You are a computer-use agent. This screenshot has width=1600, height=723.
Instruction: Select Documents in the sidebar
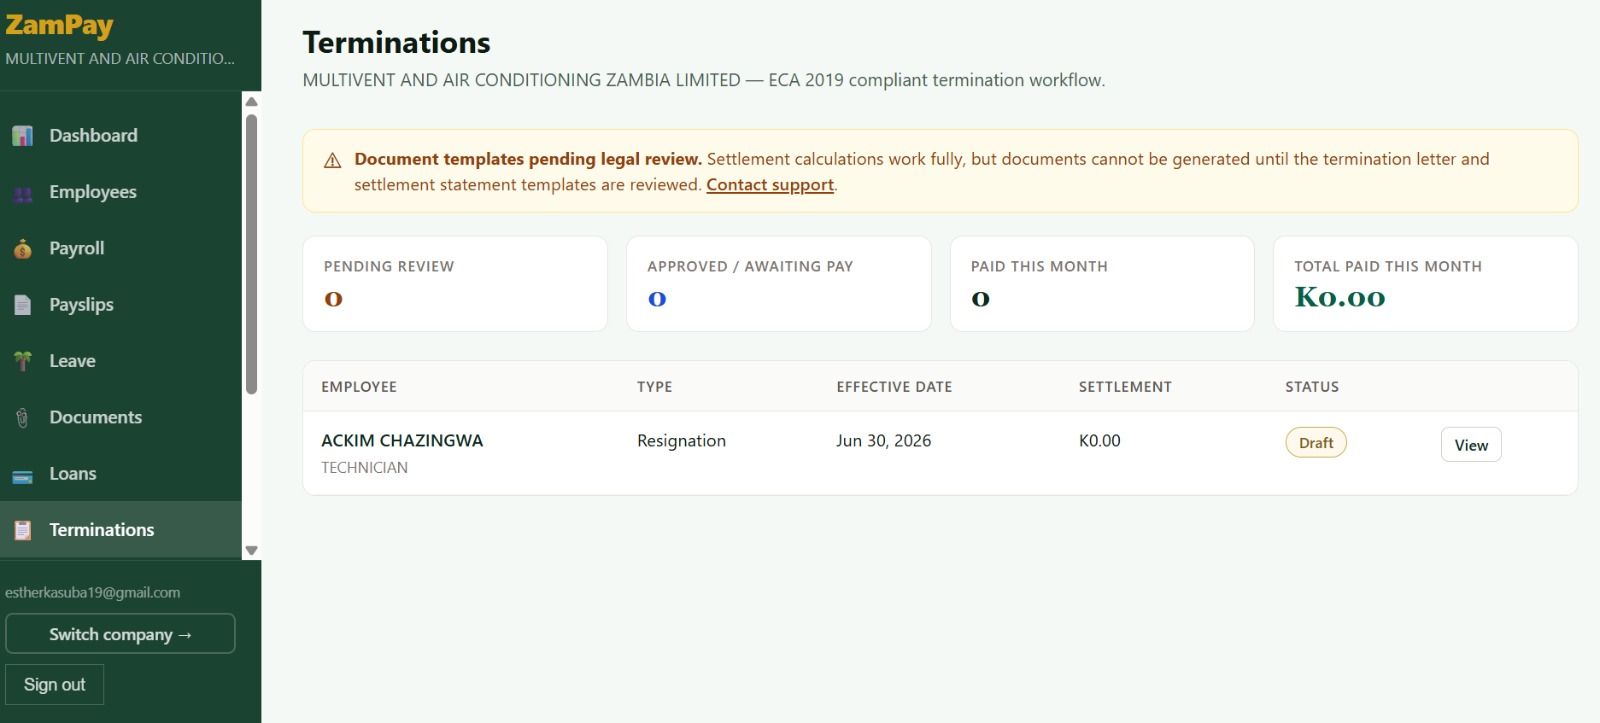121,417
